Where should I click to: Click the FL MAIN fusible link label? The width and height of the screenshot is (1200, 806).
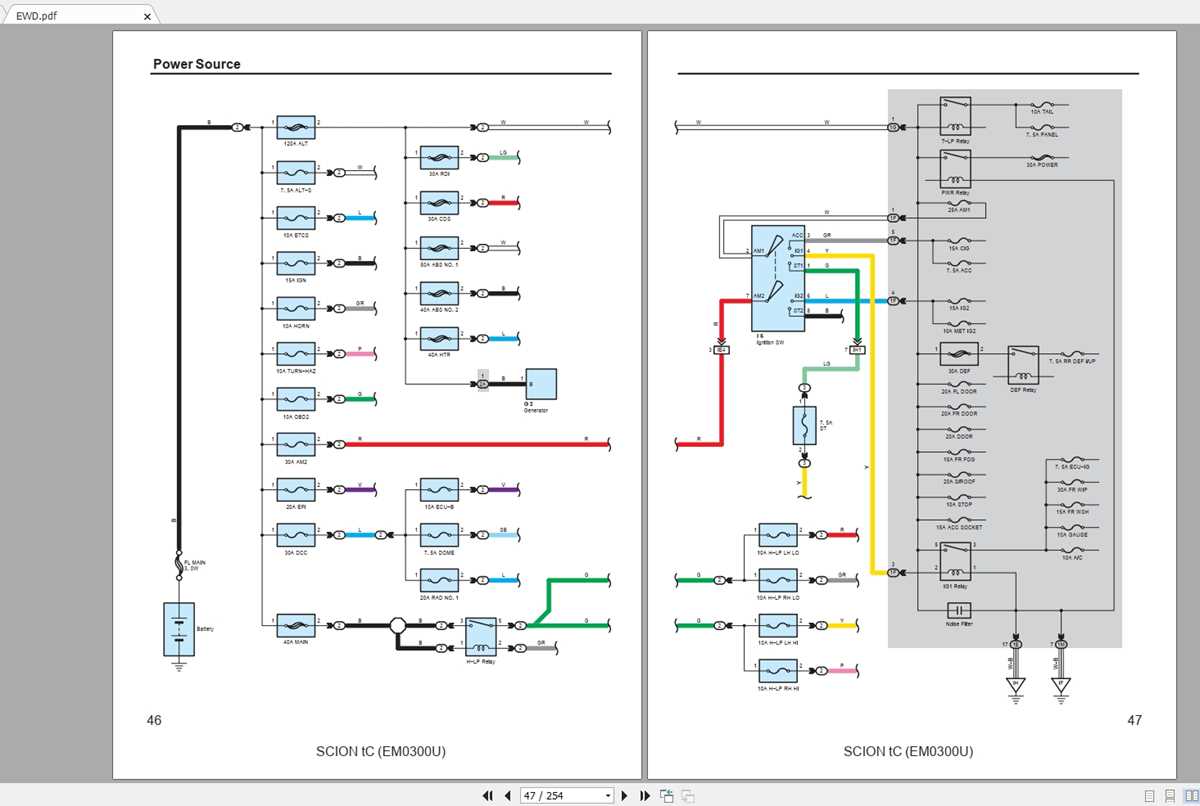pyautogui.click(x=194, y=565)
